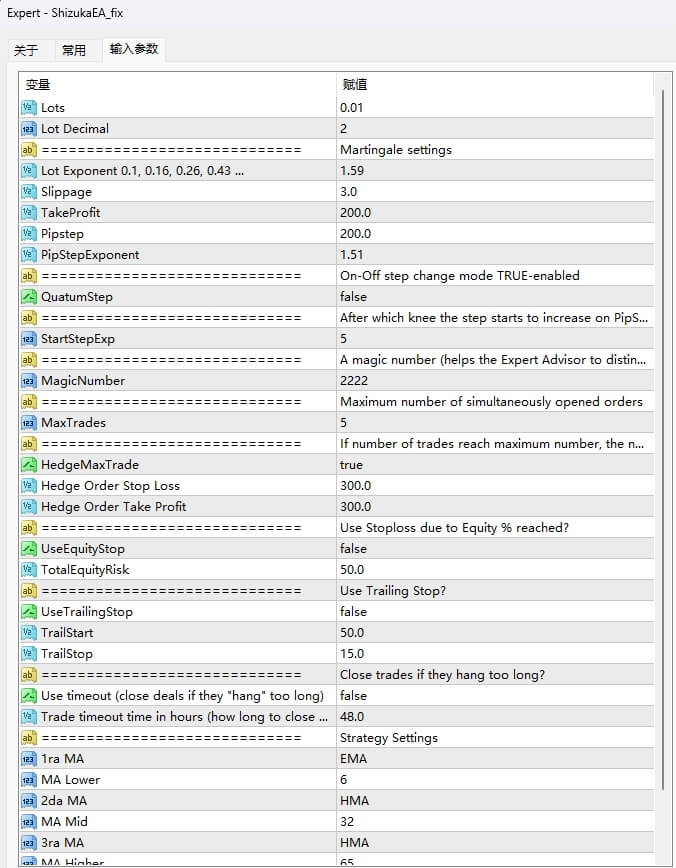Click the TotalEquityRisk variable icon
676x868 pixels.
point(29,570)
